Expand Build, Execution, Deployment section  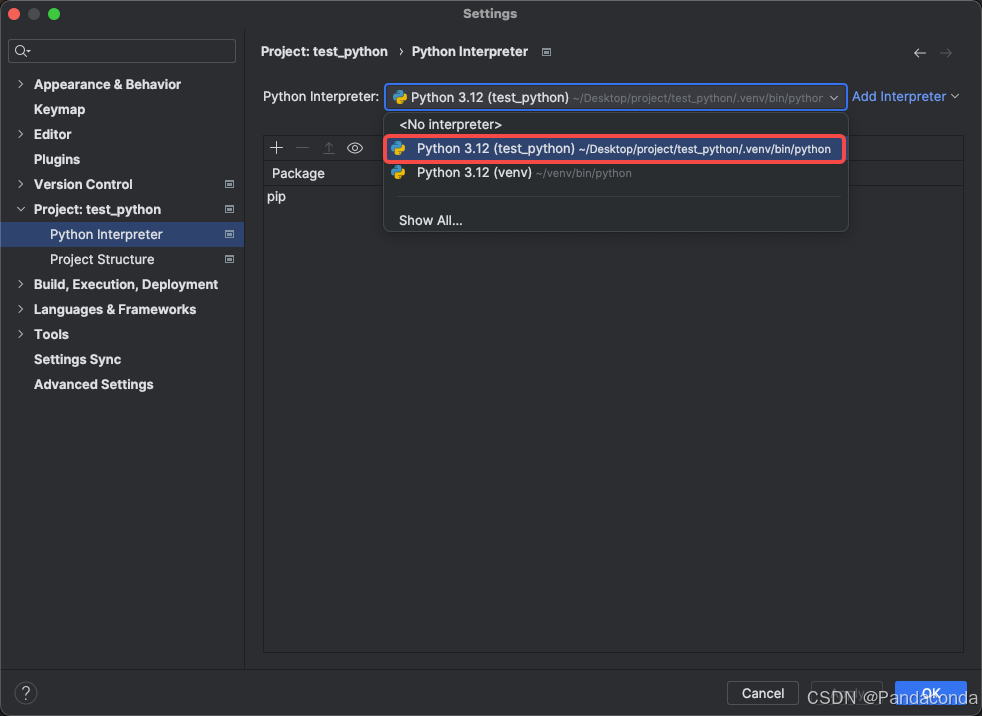[21, 284]
